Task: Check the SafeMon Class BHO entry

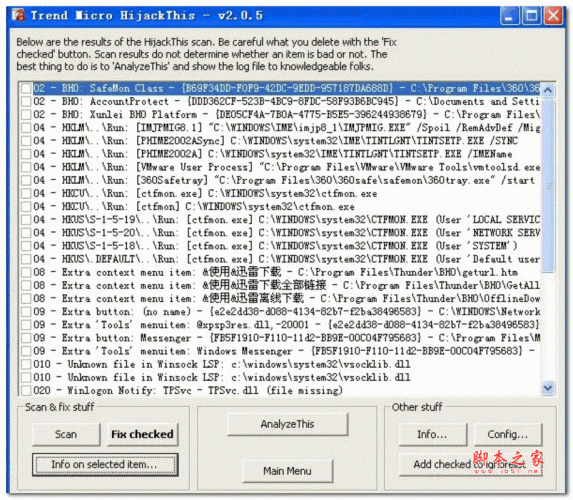Action: (26, 88)
